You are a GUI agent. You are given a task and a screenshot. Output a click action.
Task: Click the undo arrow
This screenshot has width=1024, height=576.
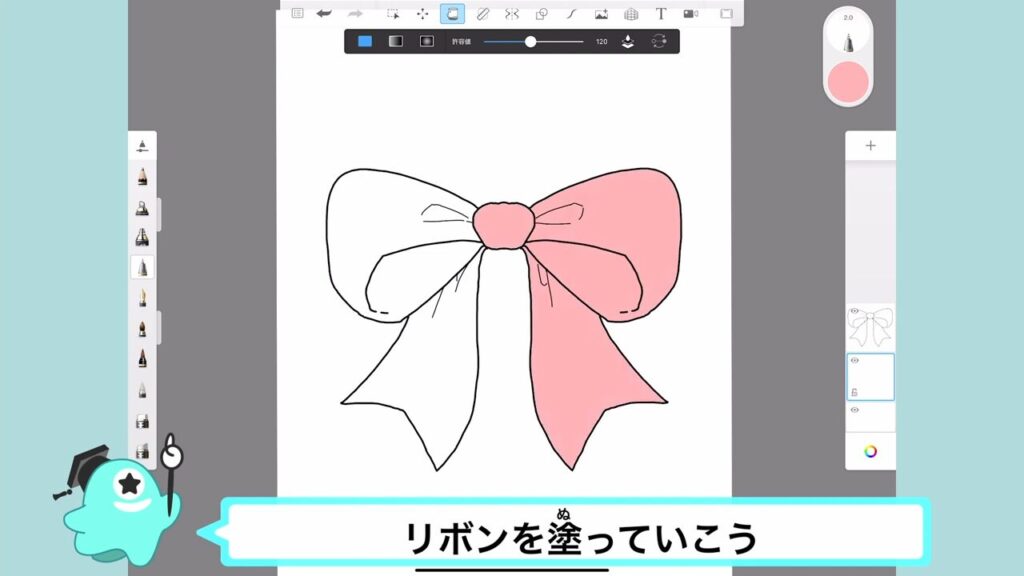(x=324, y=14)
